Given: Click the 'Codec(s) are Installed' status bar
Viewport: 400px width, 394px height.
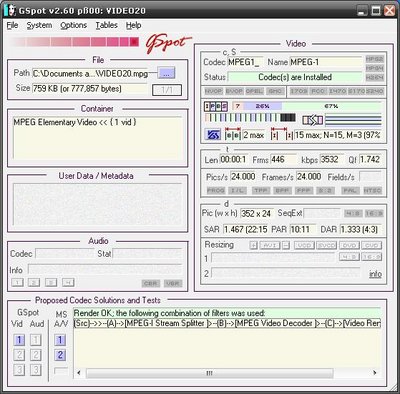Looking at the screenshot, I should 295,77.
